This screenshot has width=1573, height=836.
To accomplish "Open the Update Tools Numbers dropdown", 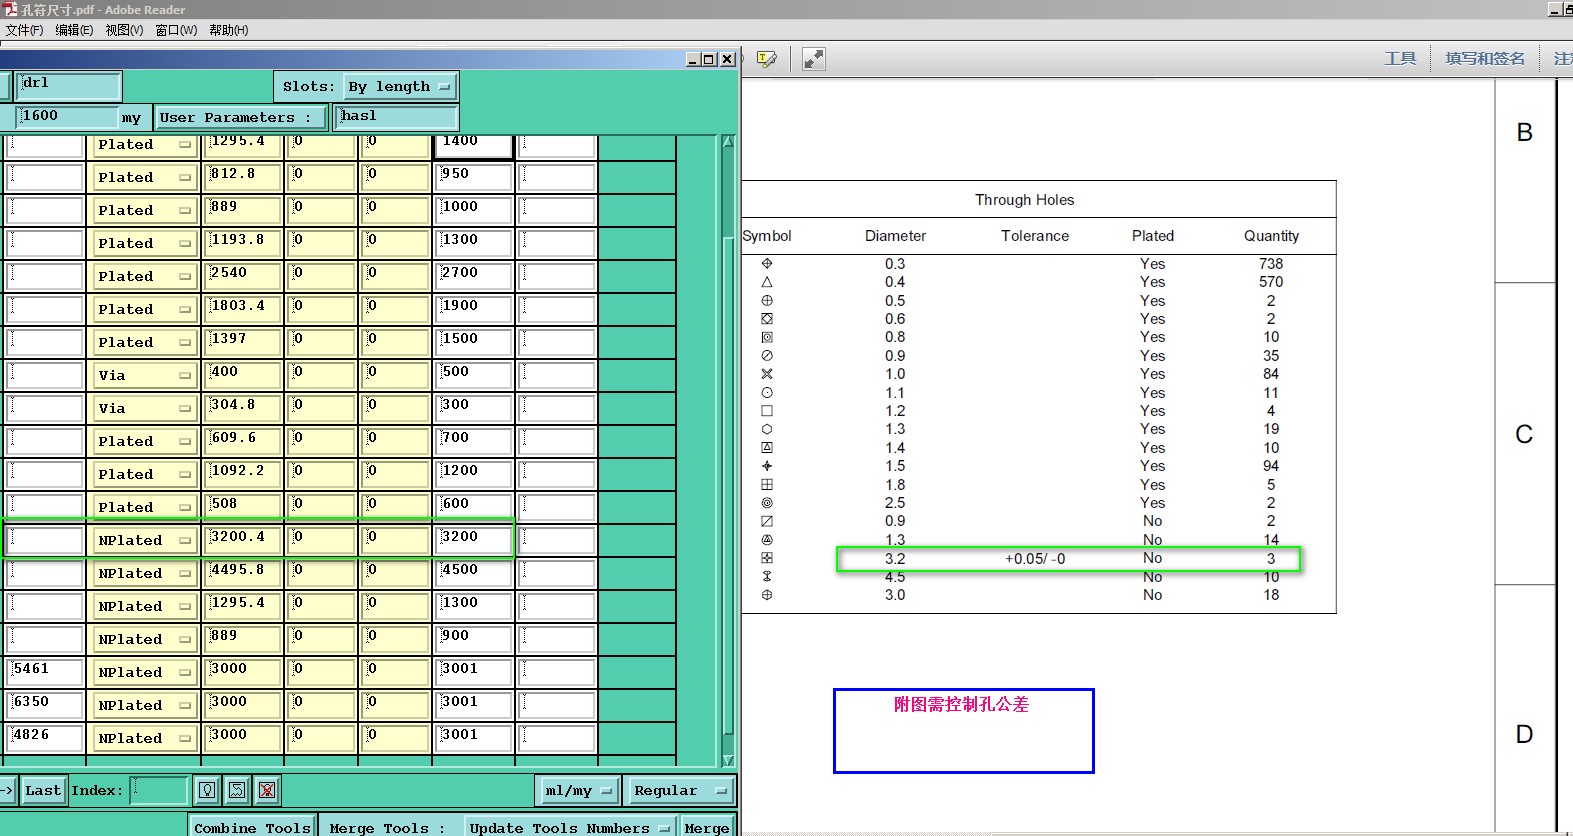I will click(570, 827).
